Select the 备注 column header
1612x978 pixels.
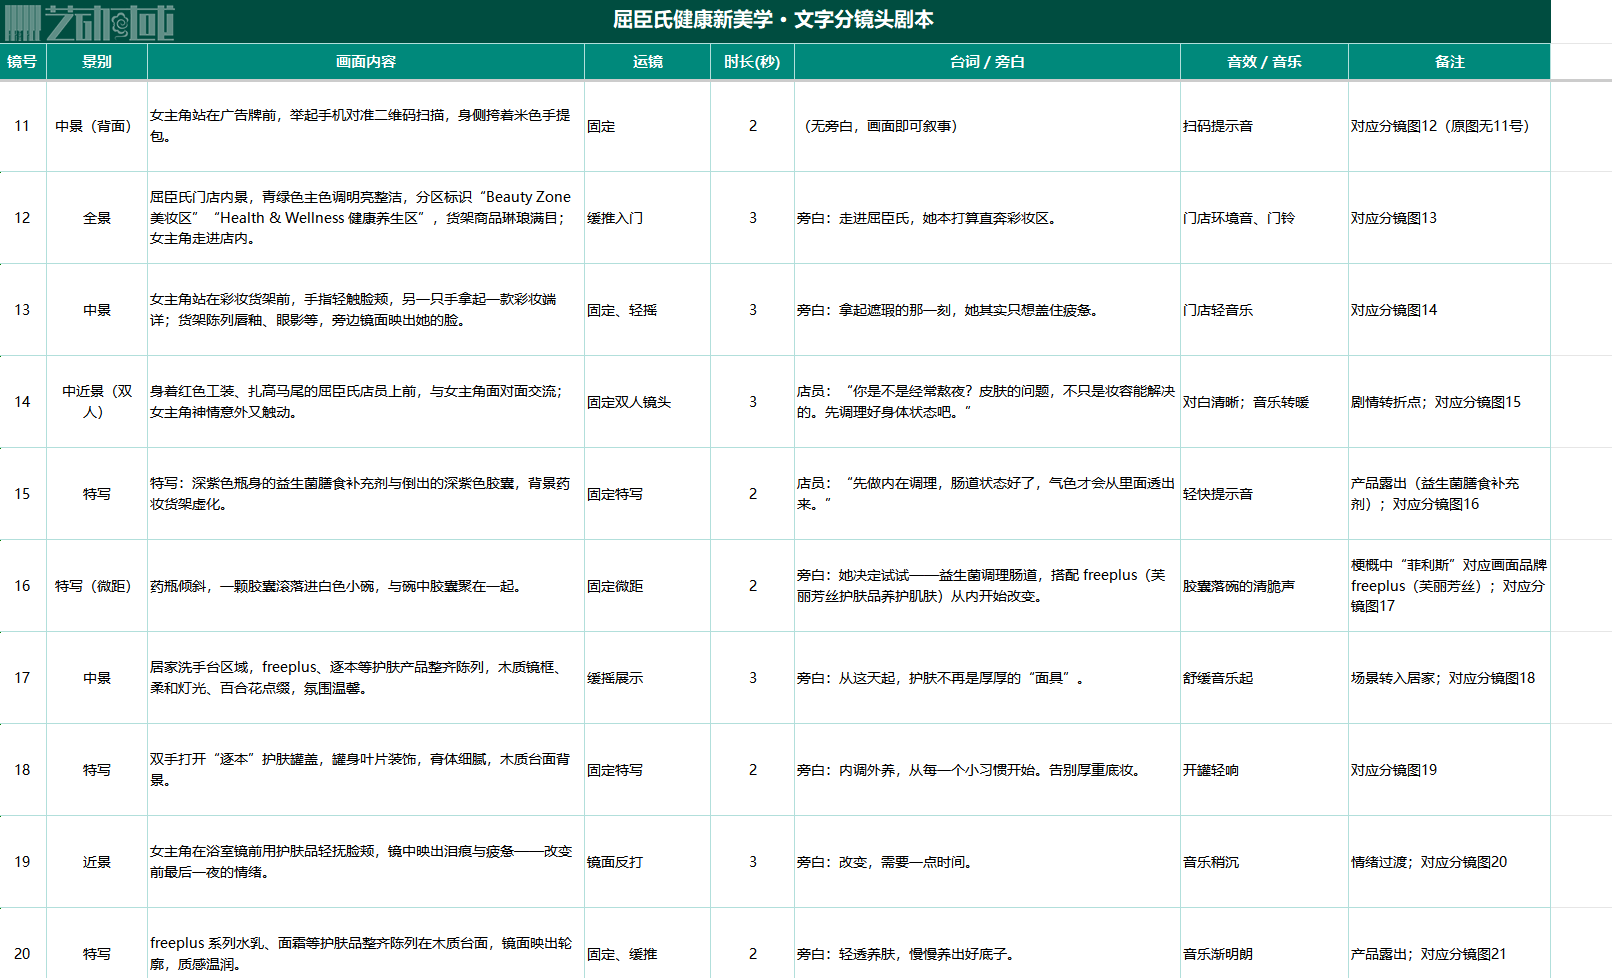tap(1450, 62)
